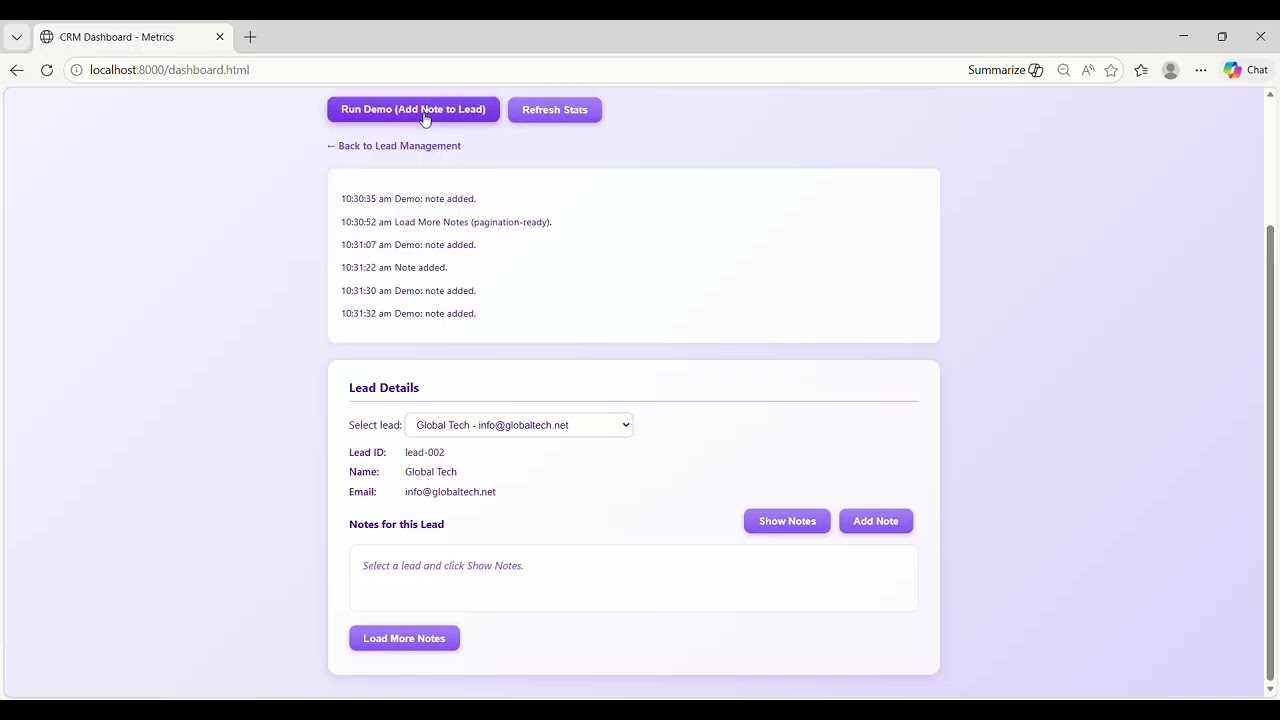Screen dimensions: 1280x720
Task: Select log entry "10:31:30 am Demo: note added."
Action: tap(408, 291)
